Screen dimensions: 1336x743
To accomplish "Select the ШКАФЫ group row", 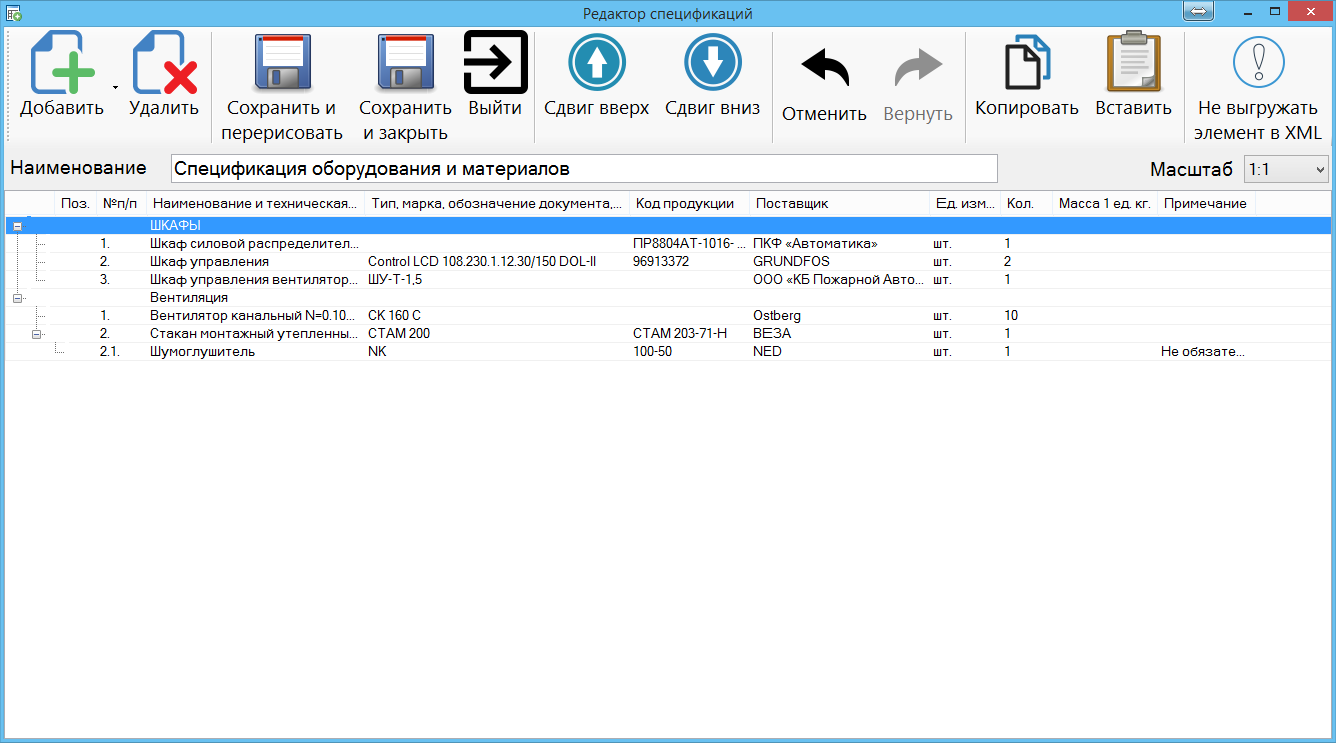I will [x=668, y=226].
